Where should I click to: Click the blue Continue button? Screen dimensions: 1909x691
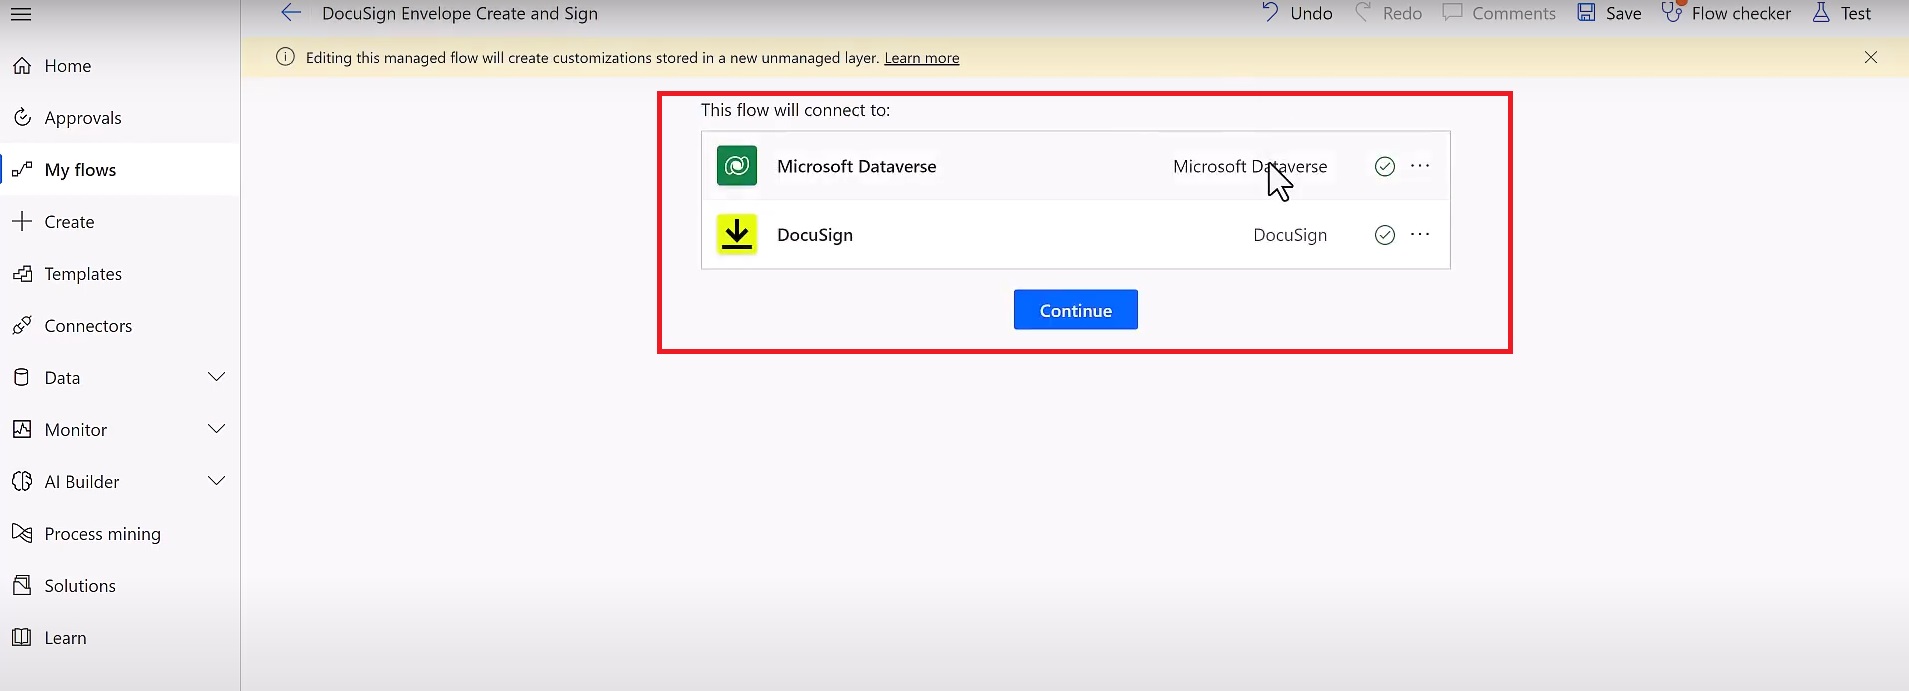point(1075,310)
